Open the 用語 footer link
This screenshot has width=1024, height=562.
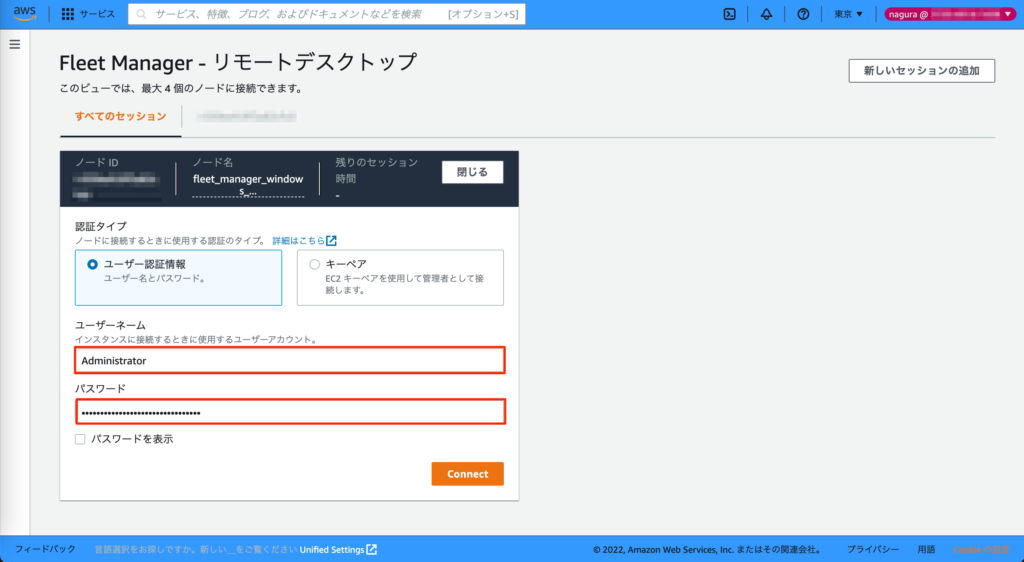926,550
